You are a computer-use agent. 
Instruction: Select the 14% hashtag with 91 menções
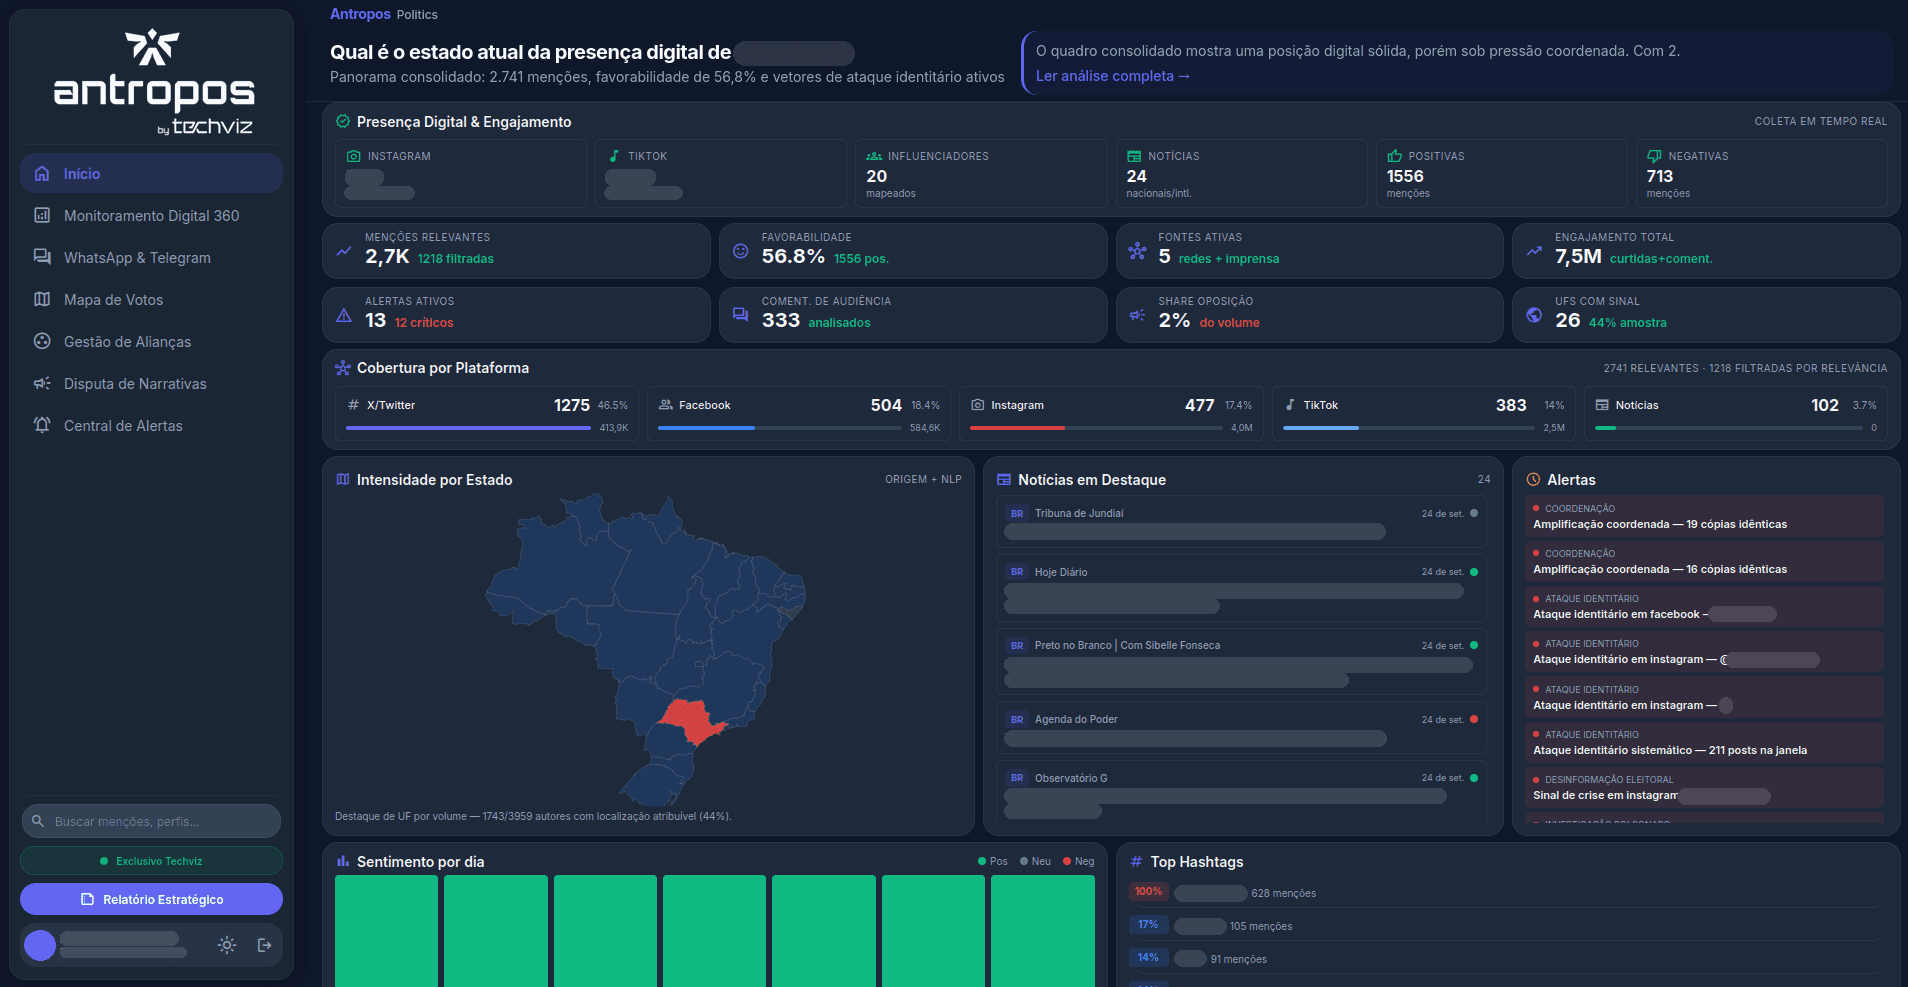[1507, 958]
